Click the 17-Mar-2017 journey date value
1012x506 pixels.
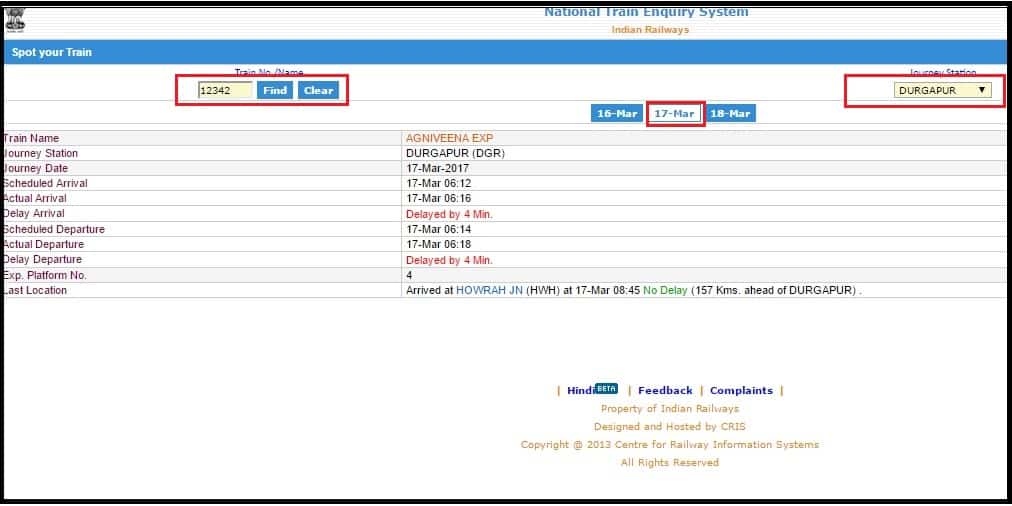coord(437,168)
